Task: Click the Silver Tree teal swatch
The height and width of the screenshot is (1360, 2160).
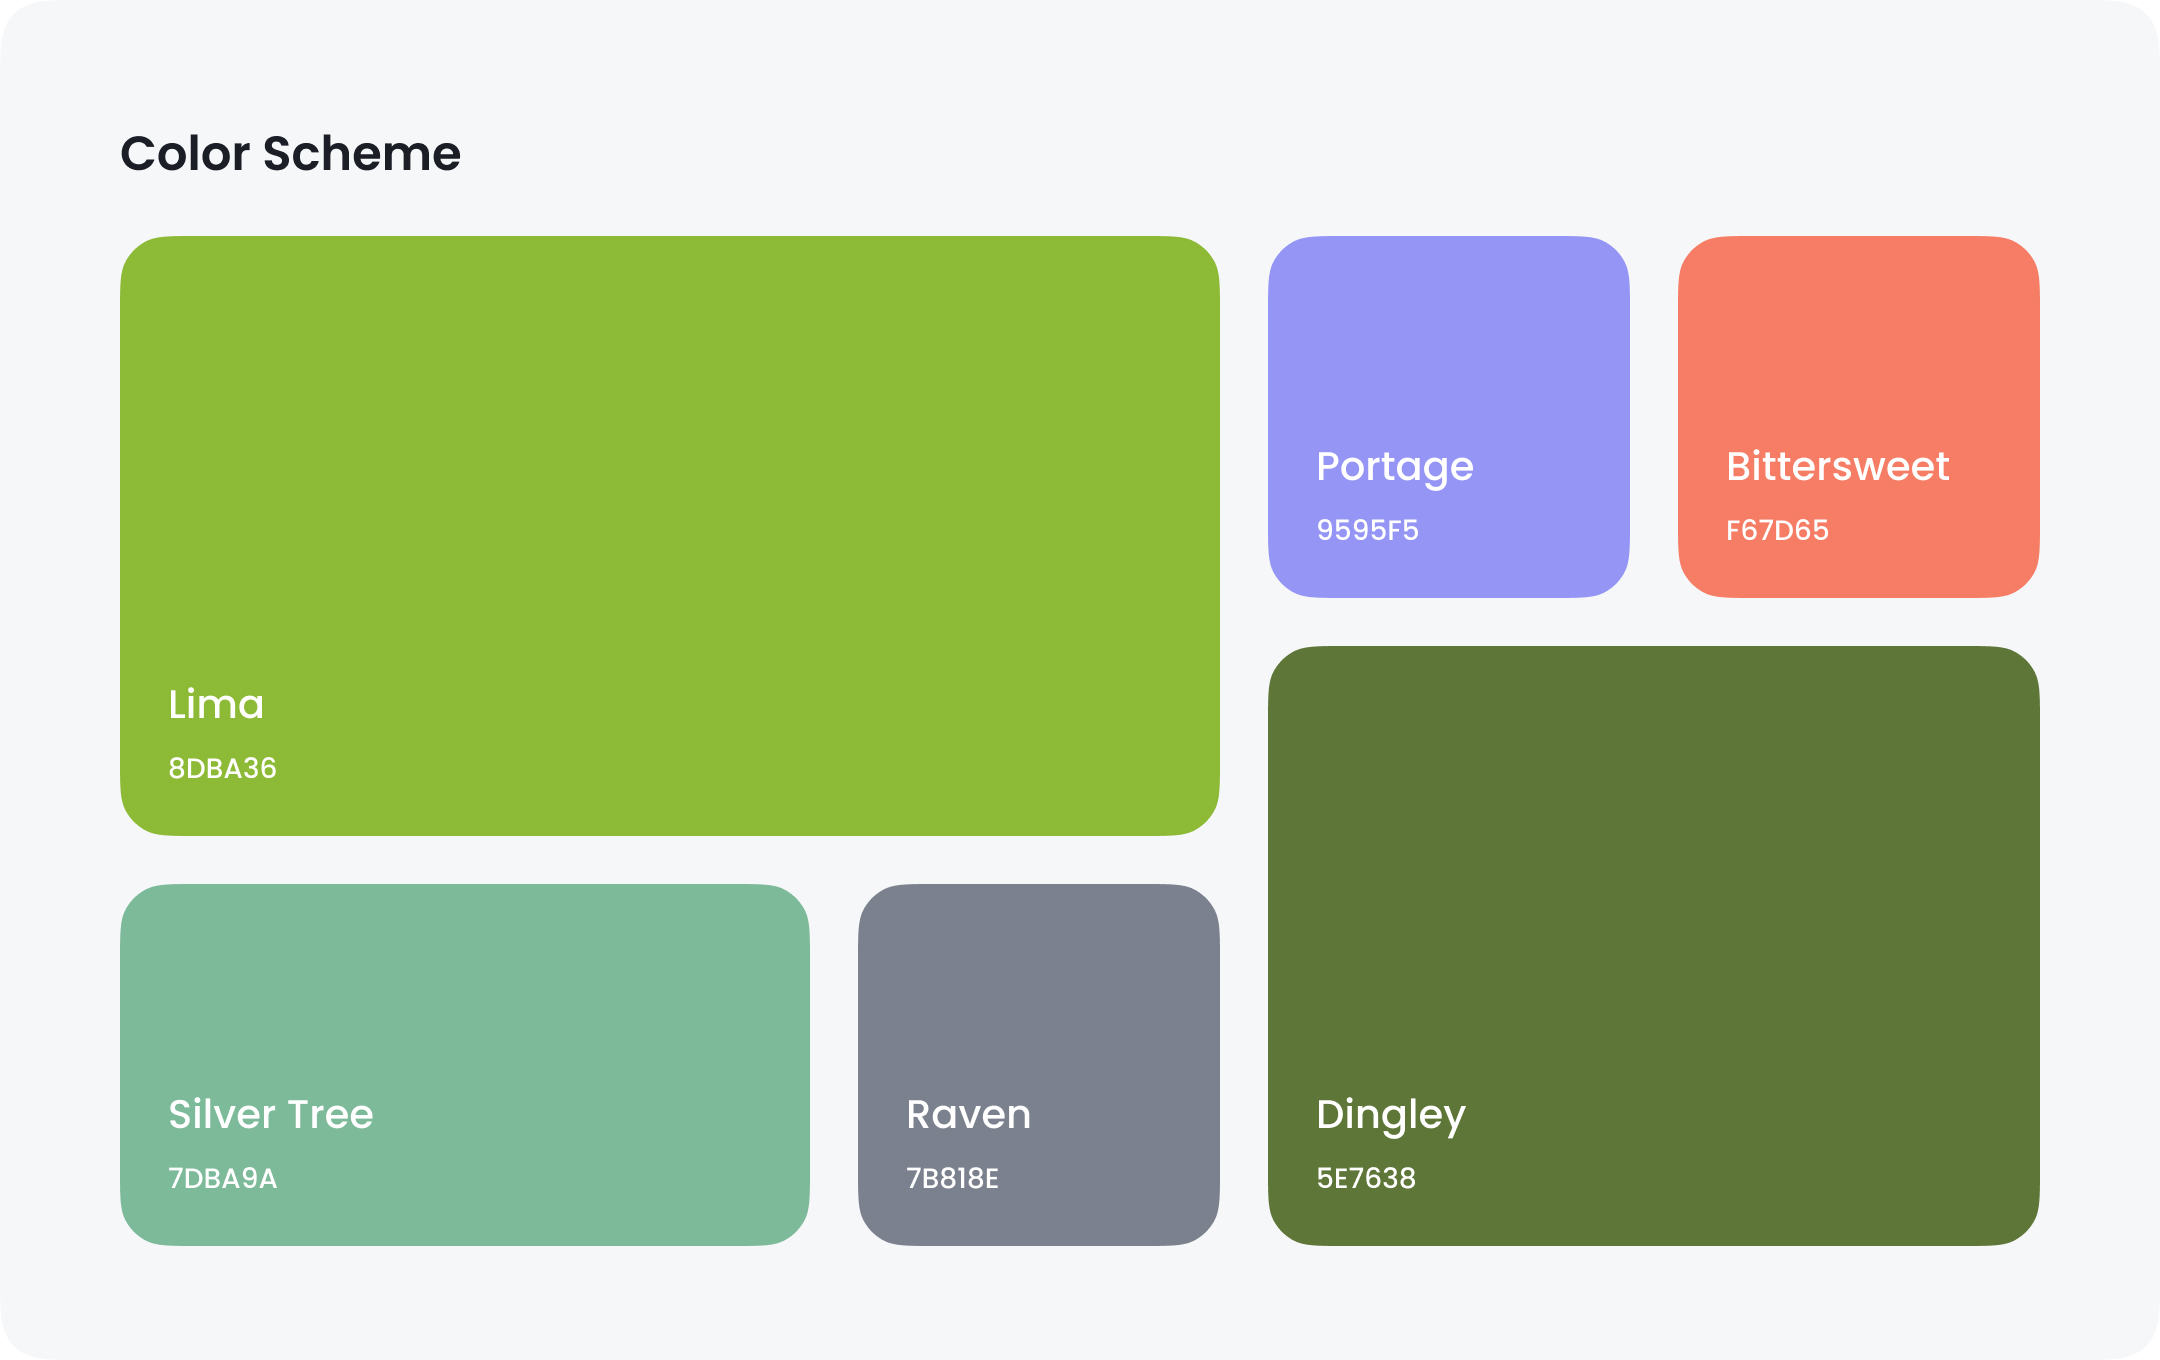Action: 464,1065
